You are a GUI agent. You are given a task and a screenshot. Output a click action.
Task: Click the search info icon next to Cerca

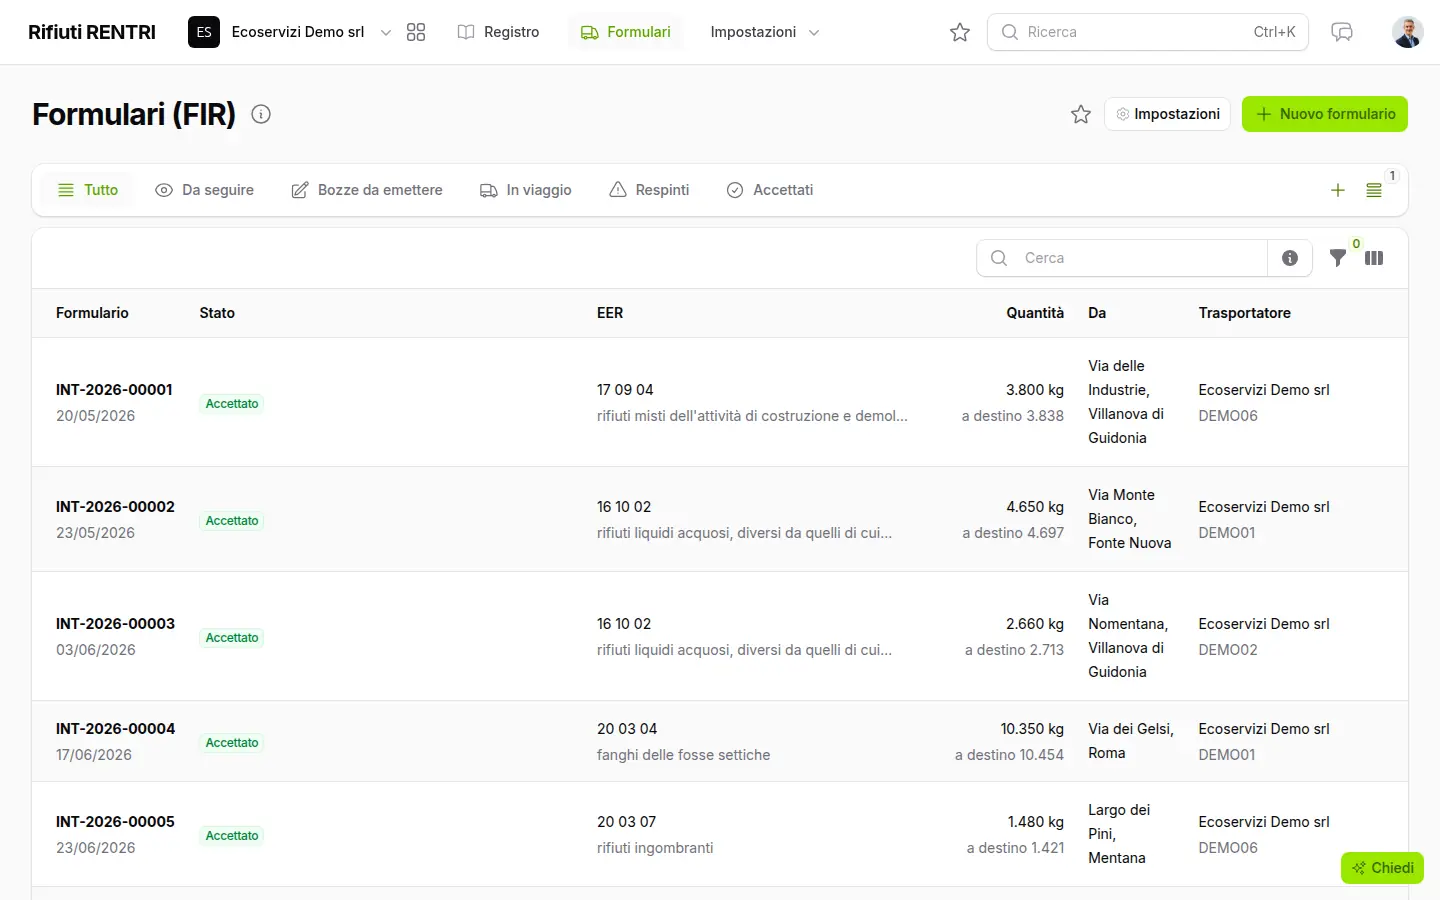point(1290,258)
